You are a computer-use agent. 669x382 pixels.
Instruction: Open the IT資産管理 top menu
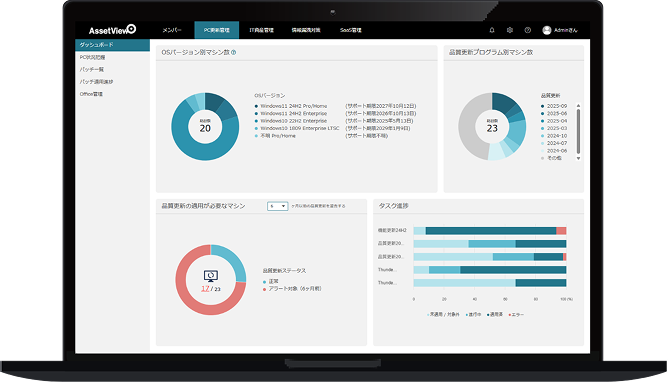pyautogui.click(x=262, y=30)
